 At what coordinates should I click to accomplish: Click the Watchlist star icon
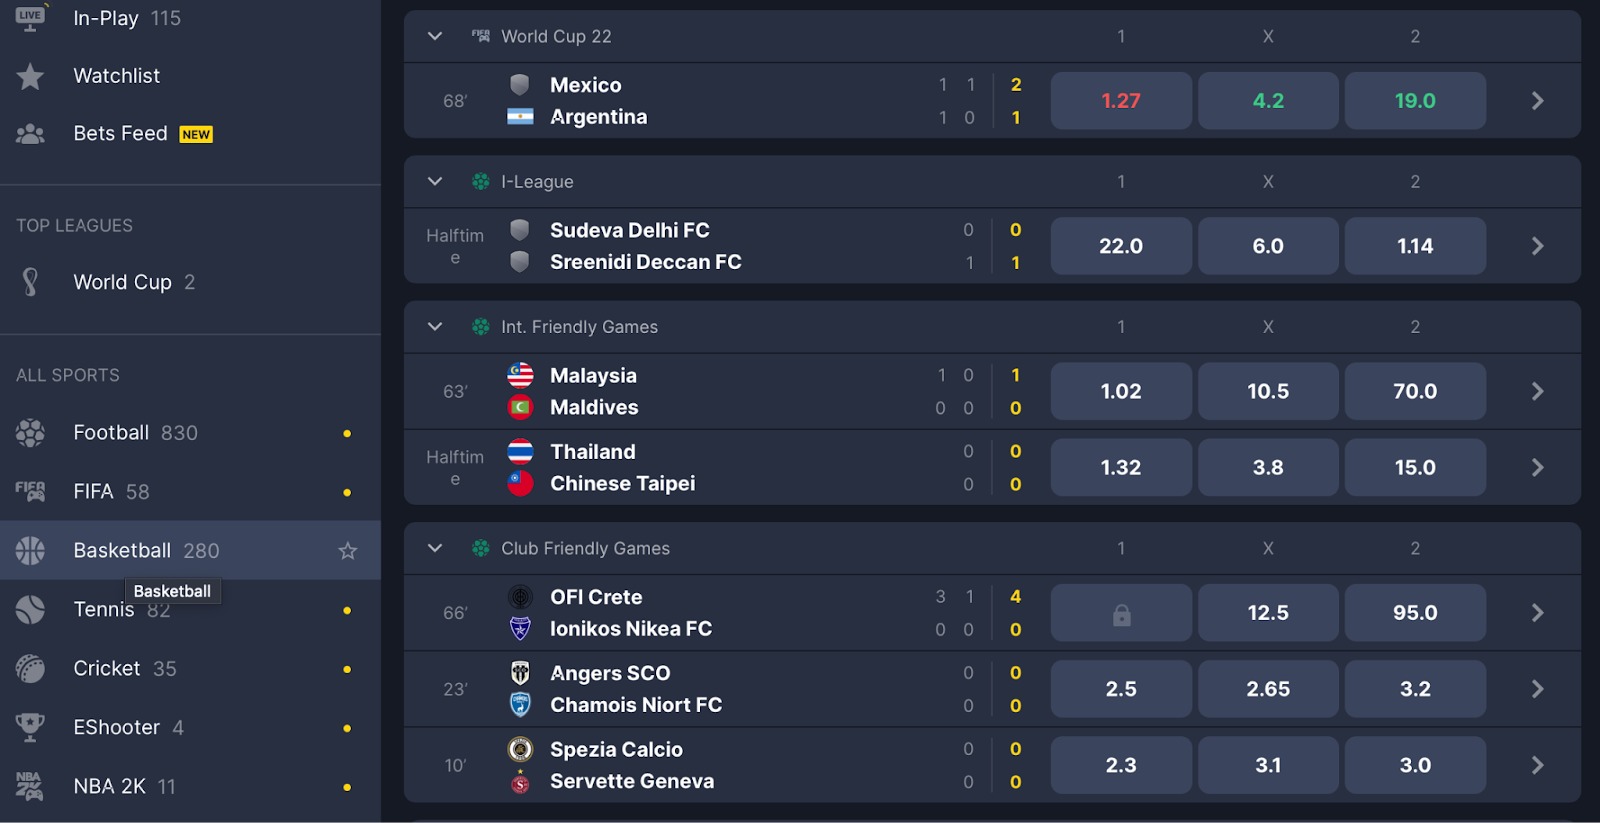30,76
